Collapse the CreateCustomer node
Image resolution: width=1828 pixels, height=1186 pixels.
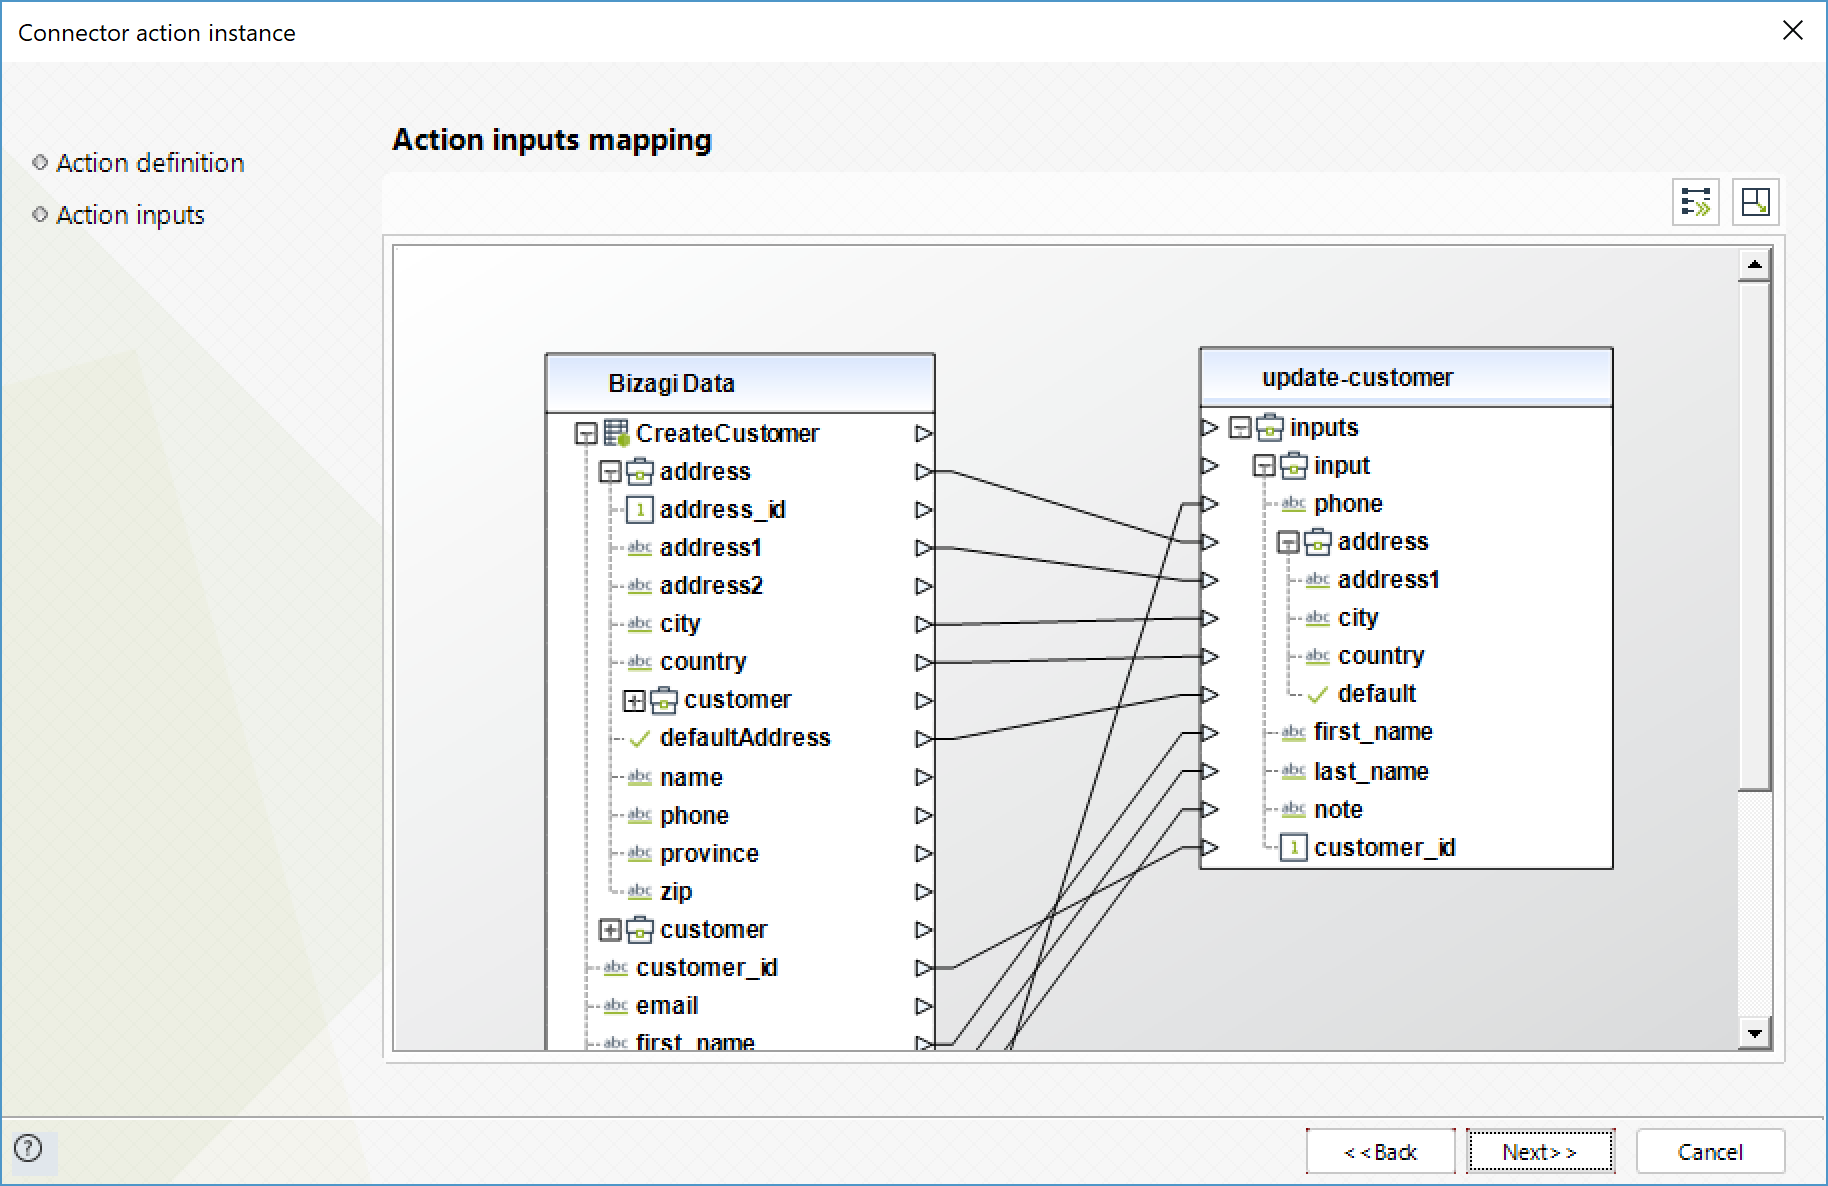(586, 434)
